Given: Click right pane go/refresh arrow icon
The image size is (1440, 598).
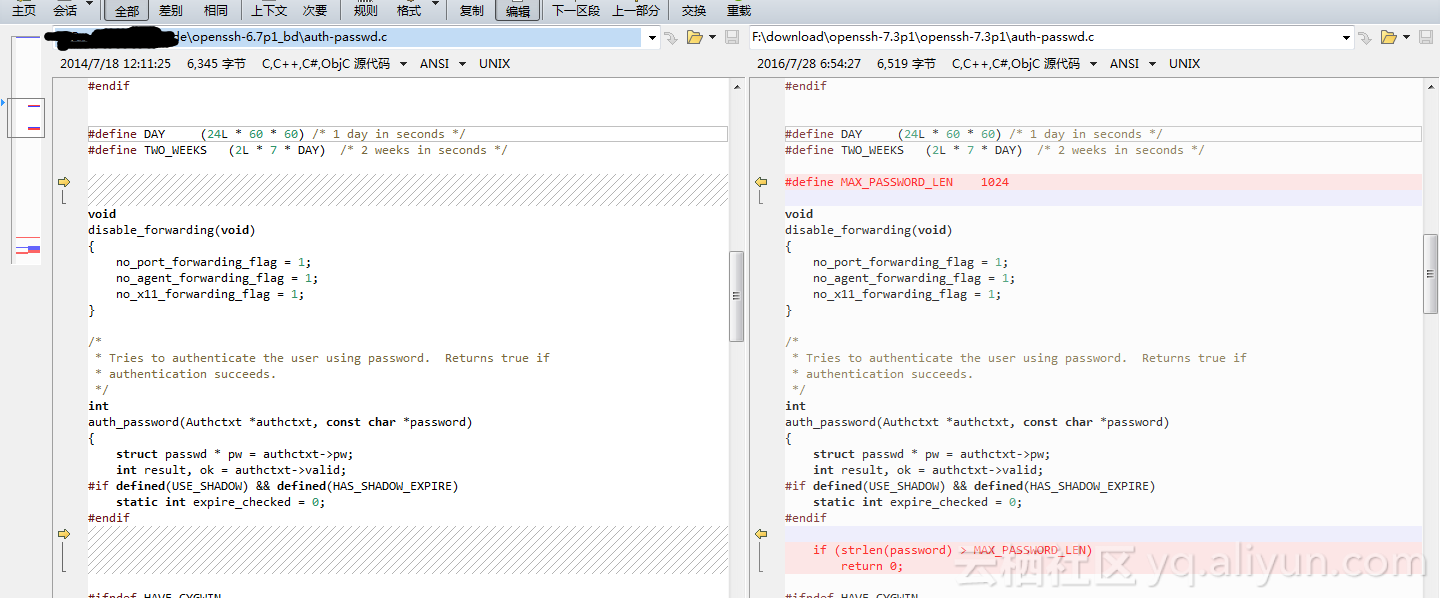Looking at the screenshot, I should pyautogui.click(x=1365, y=38).
